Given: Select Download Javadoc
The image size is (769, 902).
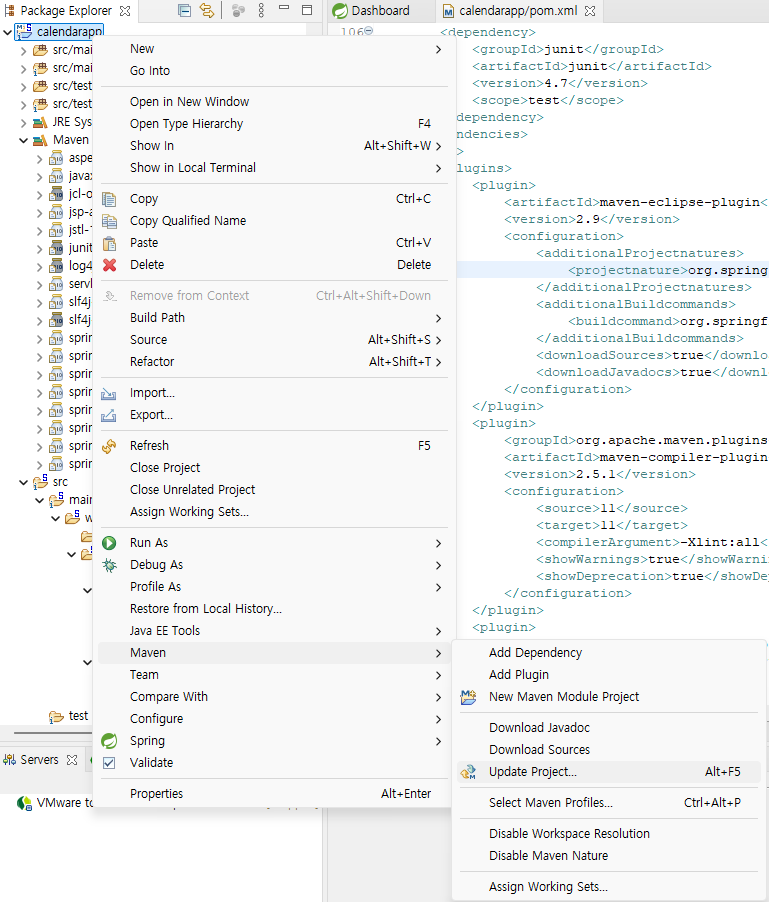Looking at the screenshot, I should click(x=610, y=728).
